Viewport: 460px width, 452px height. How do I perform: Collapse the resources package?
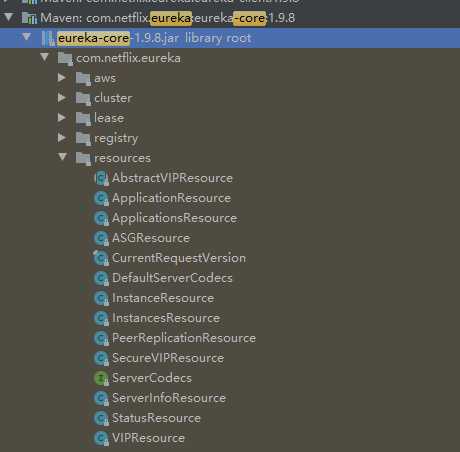[x=62, y=157]
